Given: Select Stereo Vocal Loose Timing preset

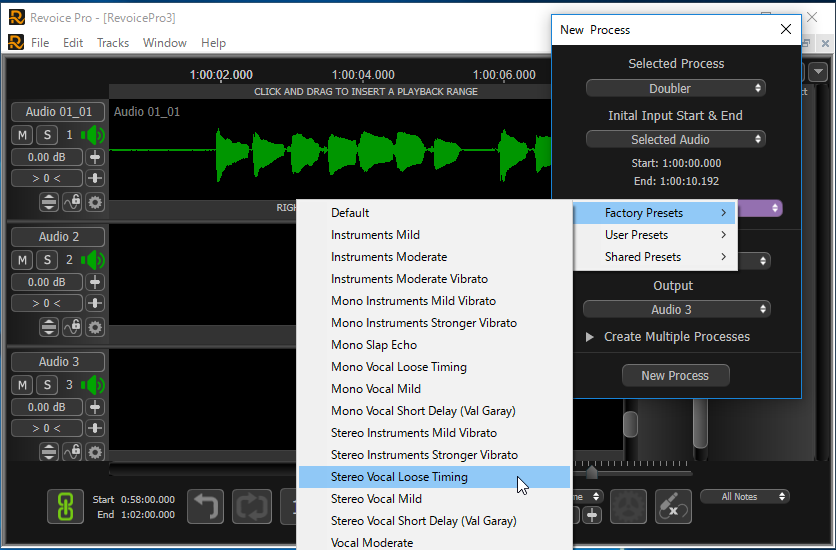Looking at the screenshot, I should tap(435, 477).
